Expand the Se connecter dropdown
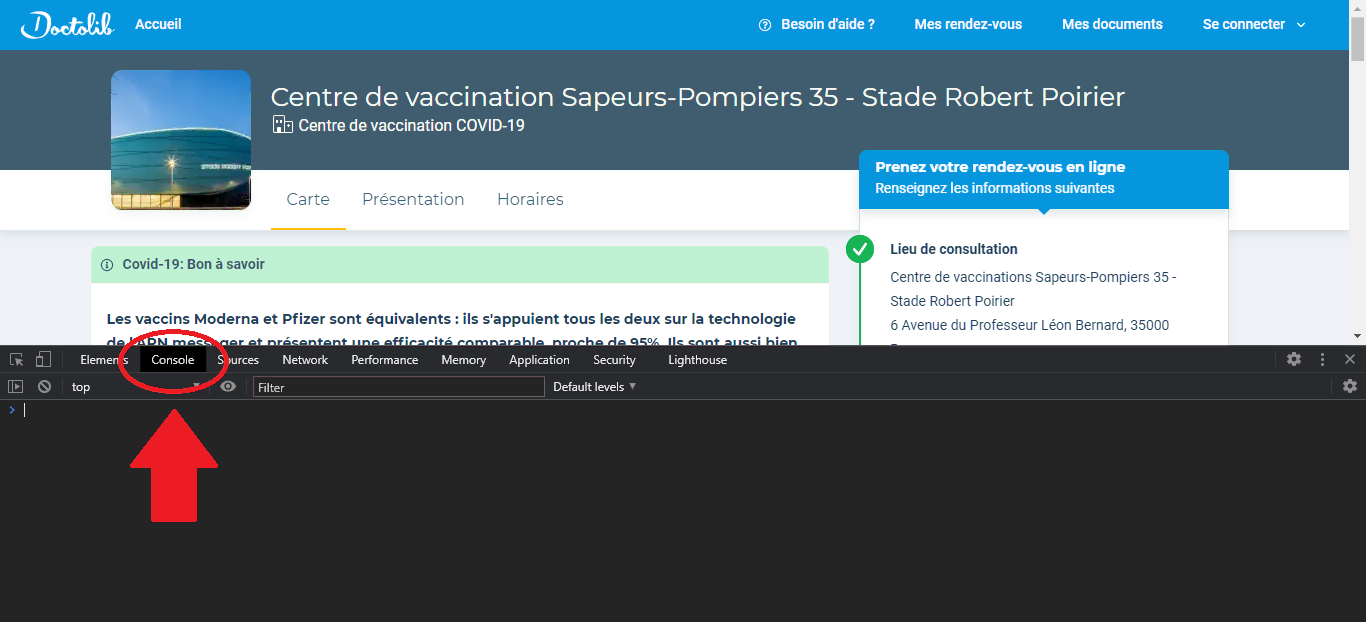This screenshot has width=1366, height=622. pos(1254,25)
